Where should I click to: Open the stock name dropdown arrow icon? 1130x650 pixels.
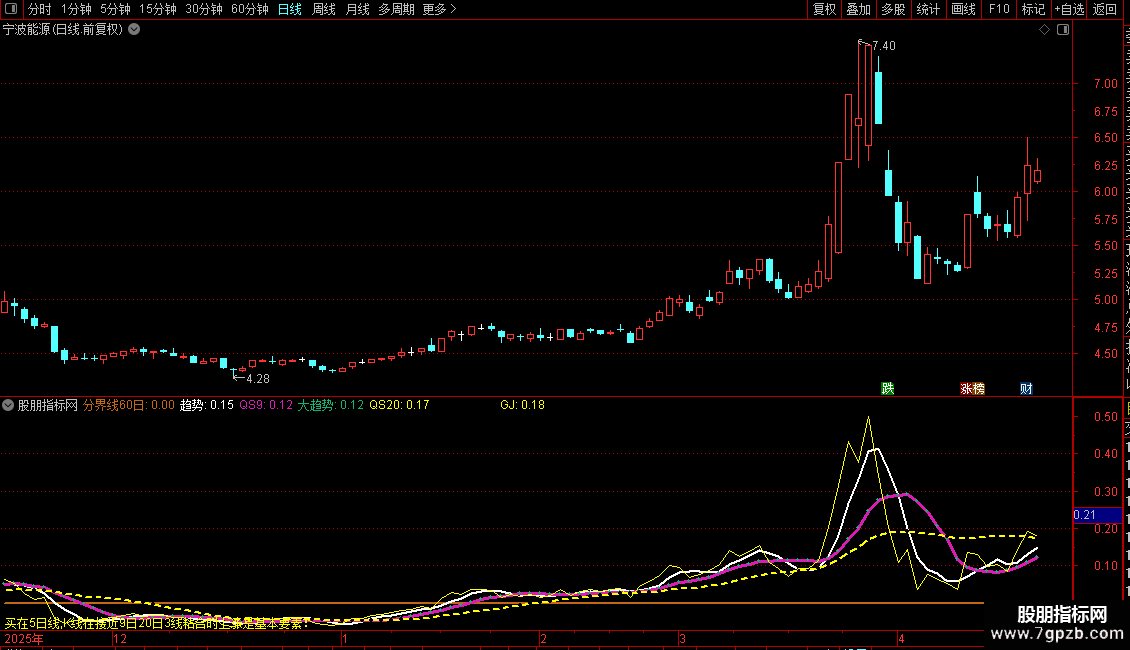click(x=134, y=30)
